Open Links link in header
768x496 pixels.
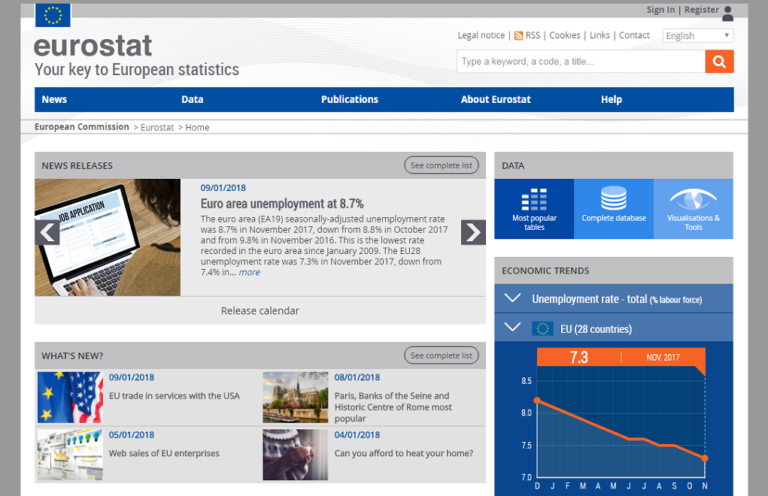(x=600, y=35)
